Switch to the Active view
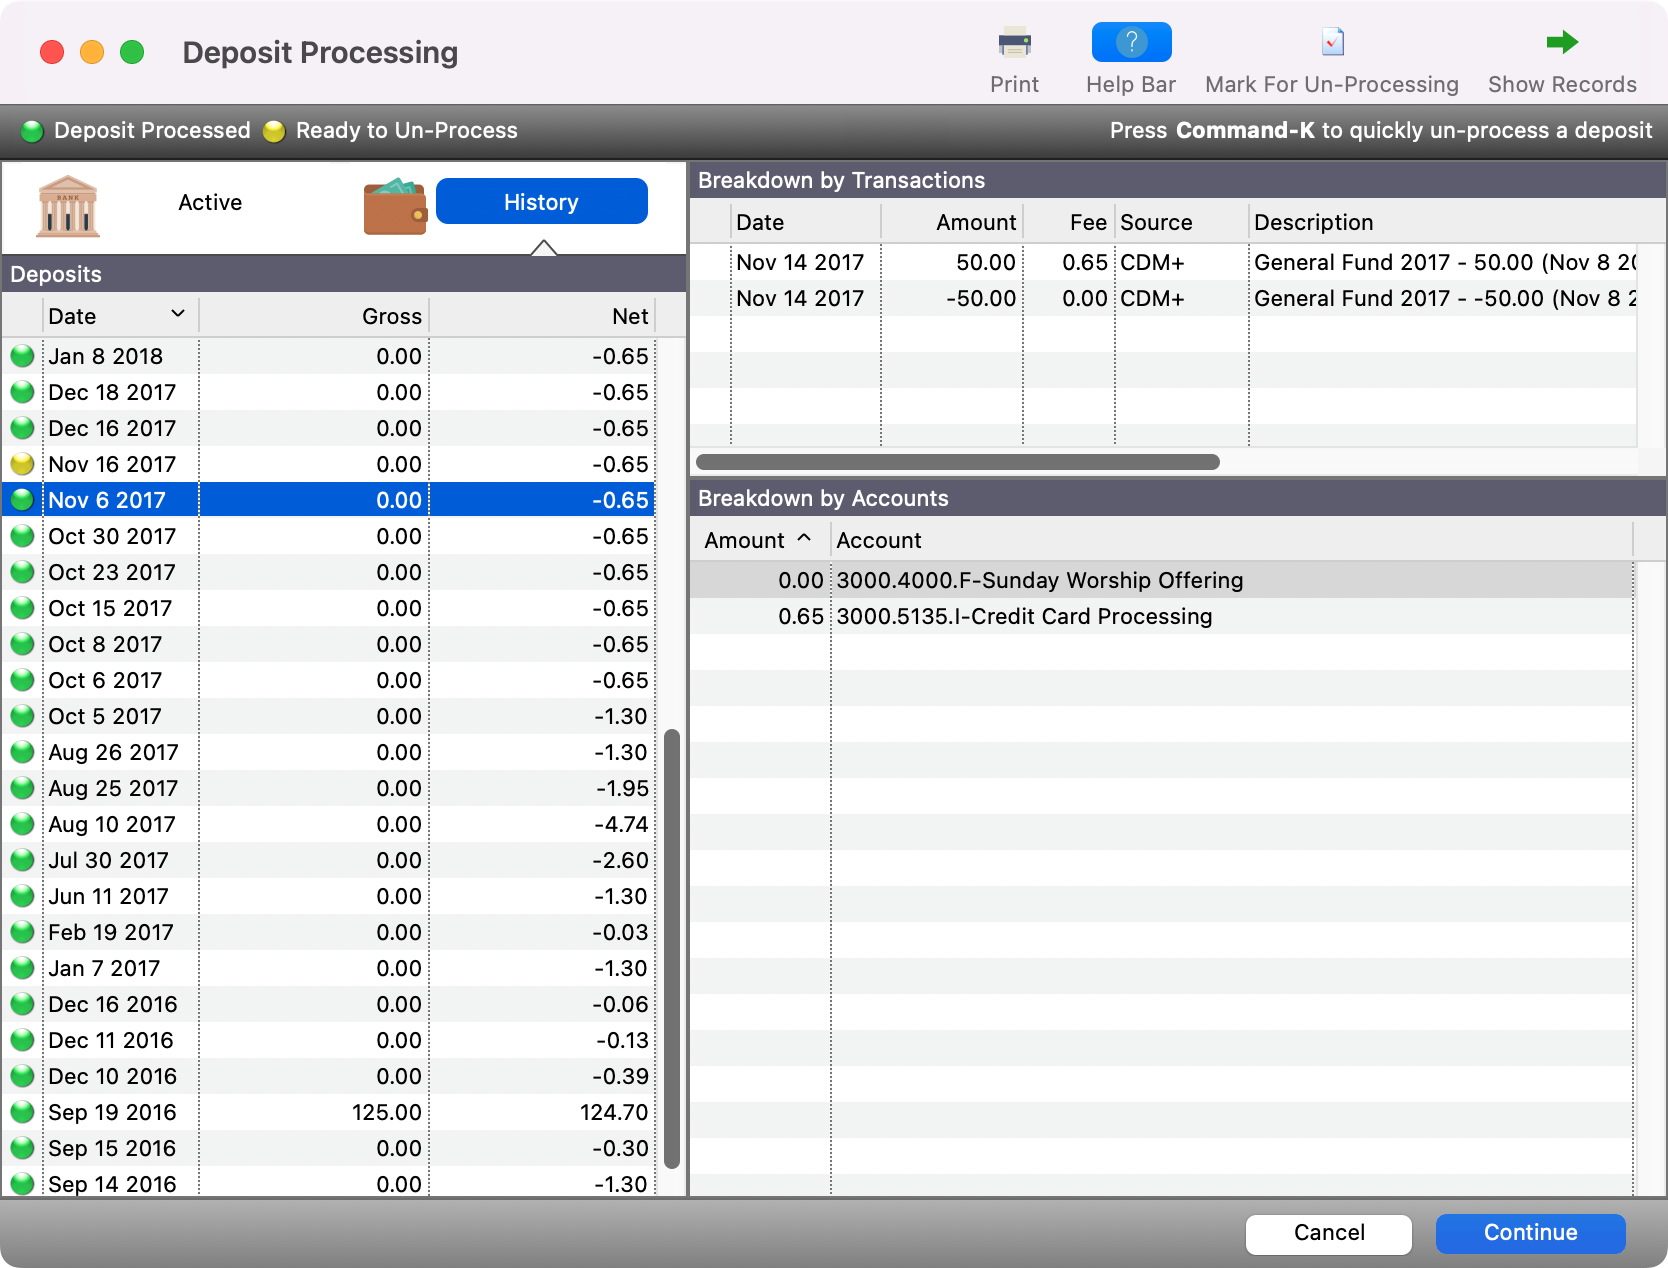The image size is (1668, 1268). click(210, 202)
